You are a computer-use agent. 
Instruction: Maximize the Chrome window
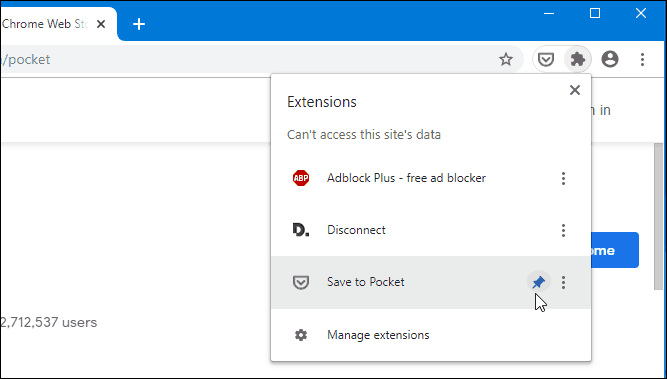pos(595,13)
